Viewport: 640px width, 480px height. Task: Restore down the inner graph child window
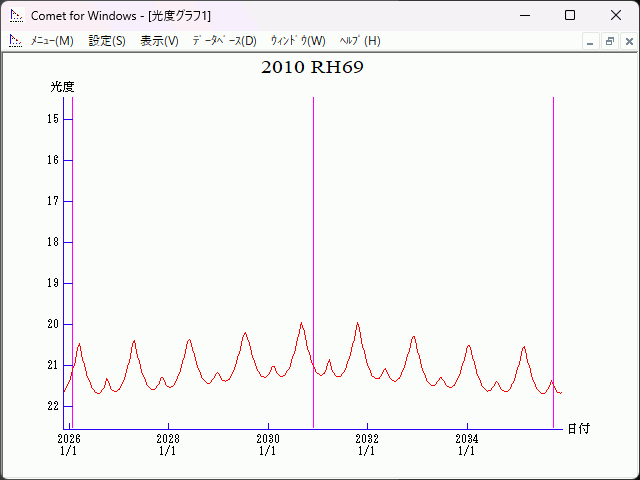609,41
